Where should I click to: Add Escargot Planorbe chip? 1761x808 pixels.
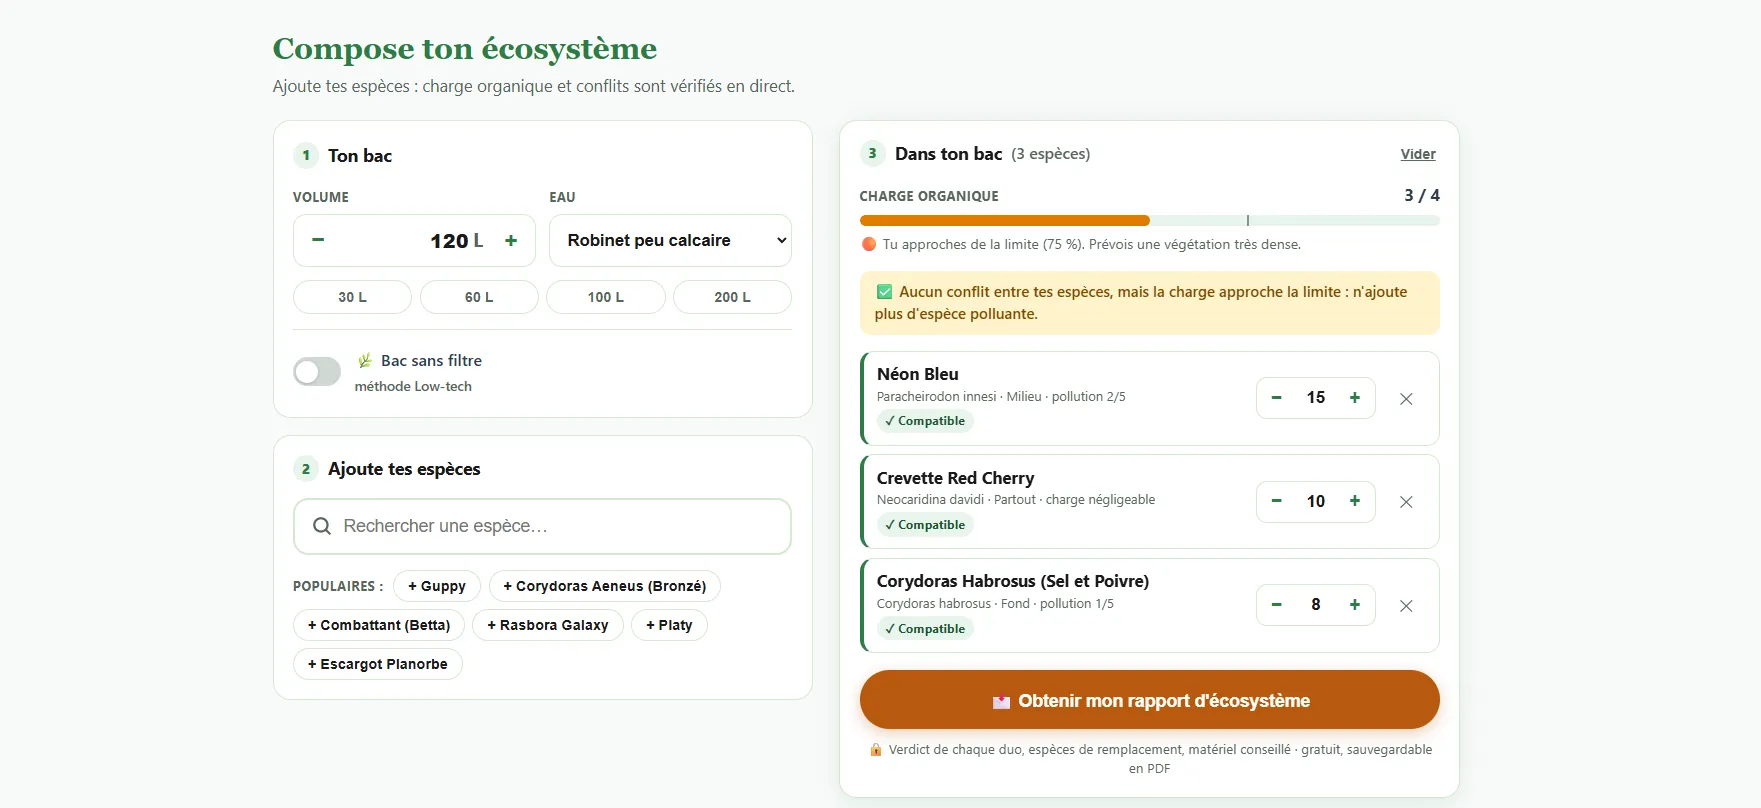click(378, 664)
